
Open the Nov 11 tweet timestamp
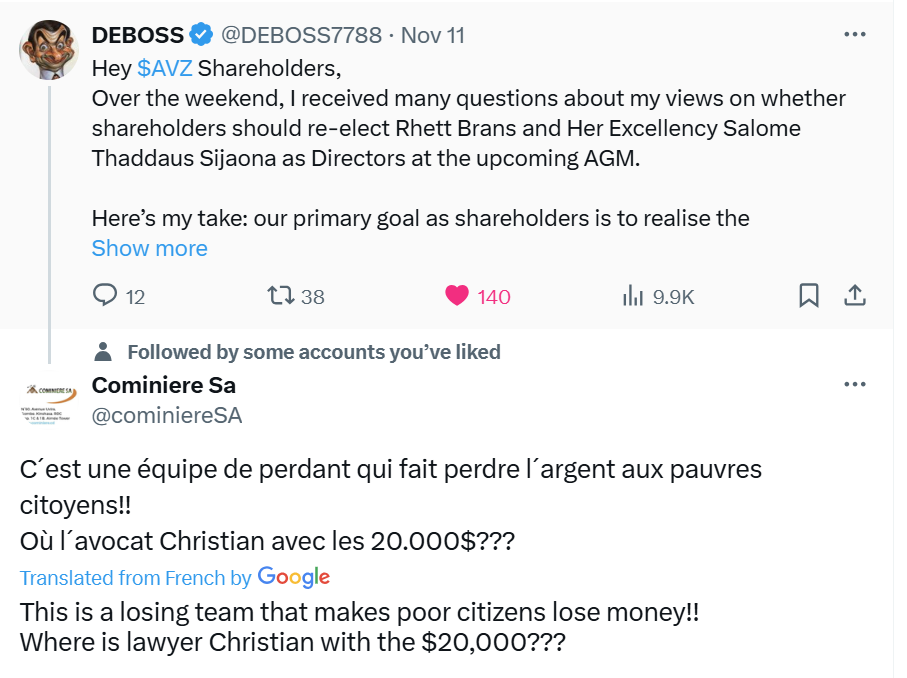(x=433, y=35)
